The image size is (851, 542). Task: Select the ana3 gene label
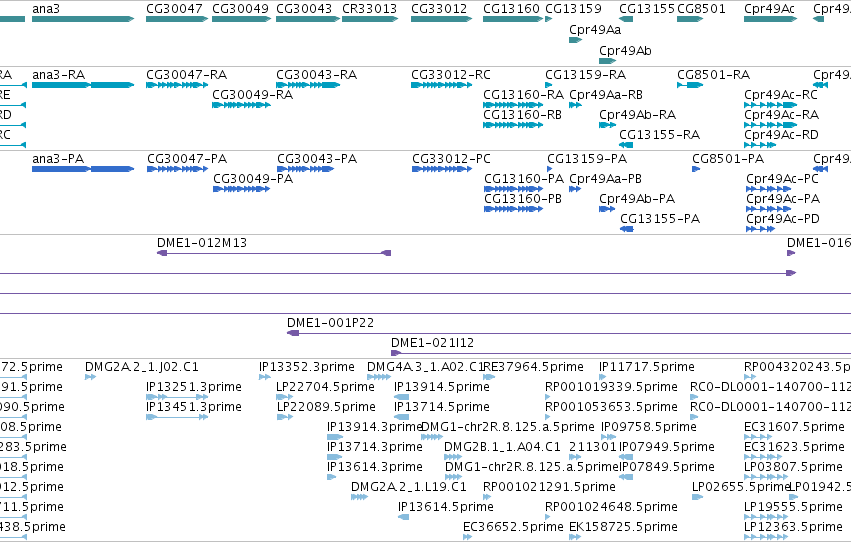(46, 9)
